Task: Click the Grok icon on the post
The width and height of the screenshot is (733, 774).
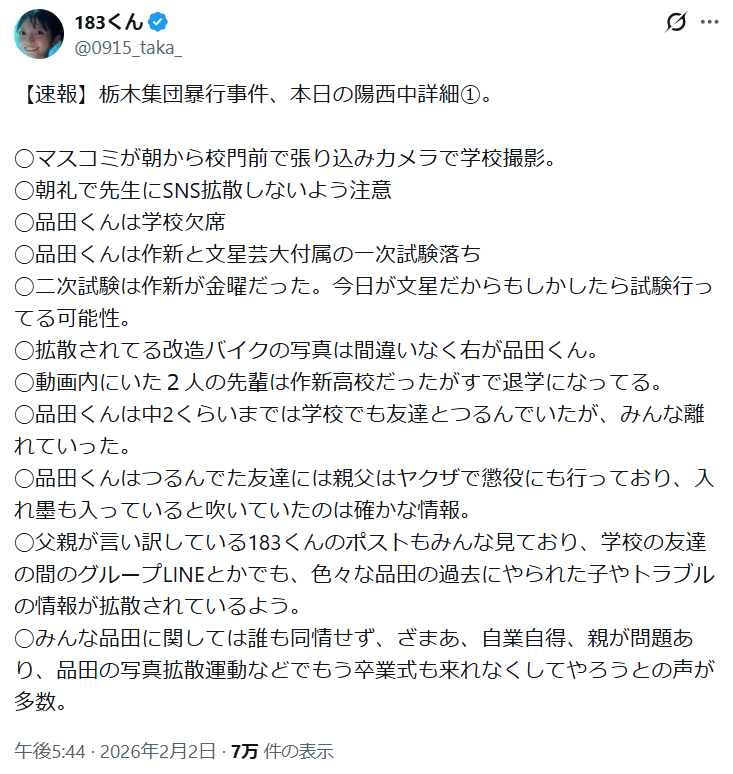Action: [x=674, y=23]
